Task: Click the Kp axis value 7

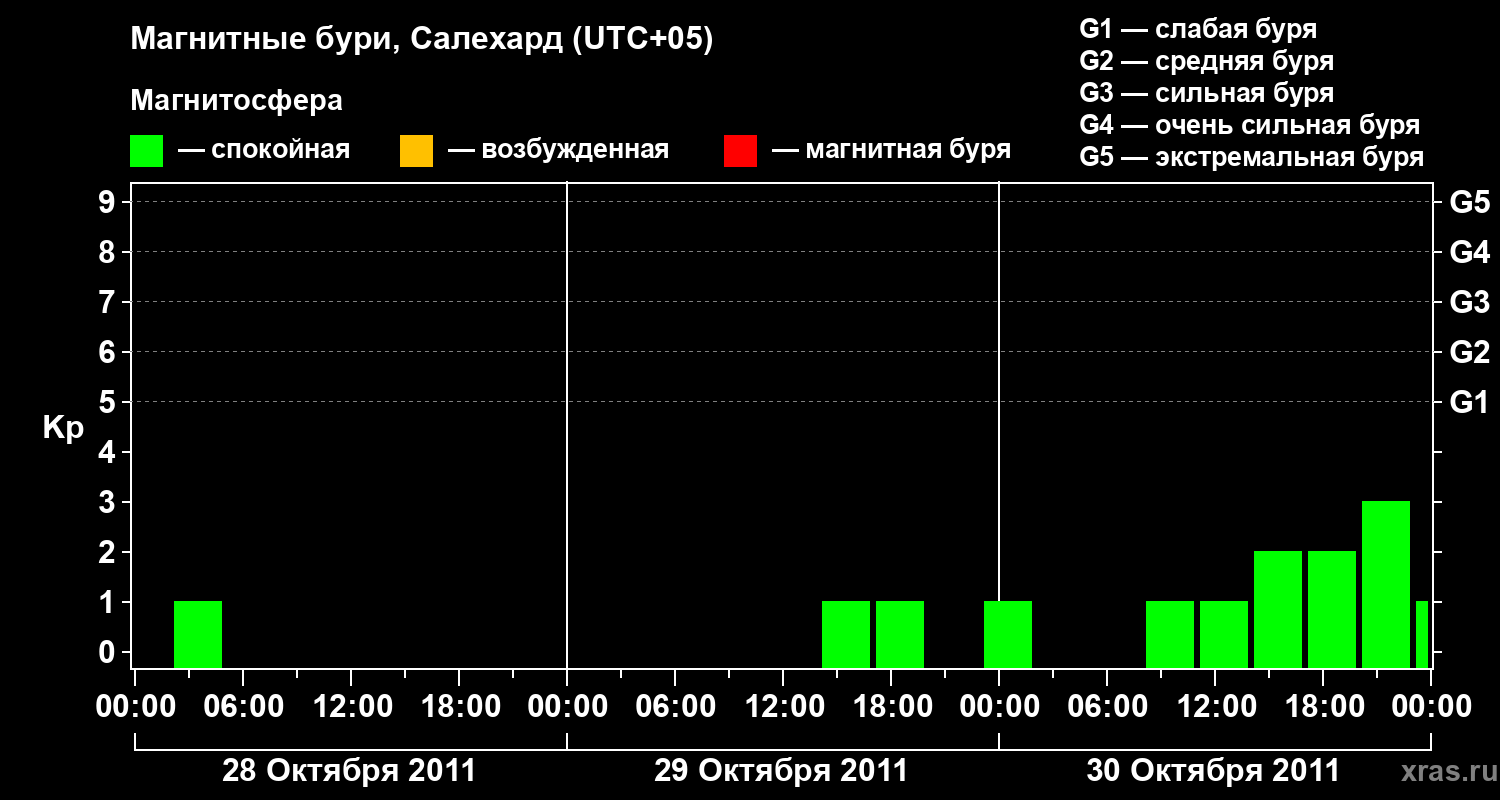Action: 109,302
